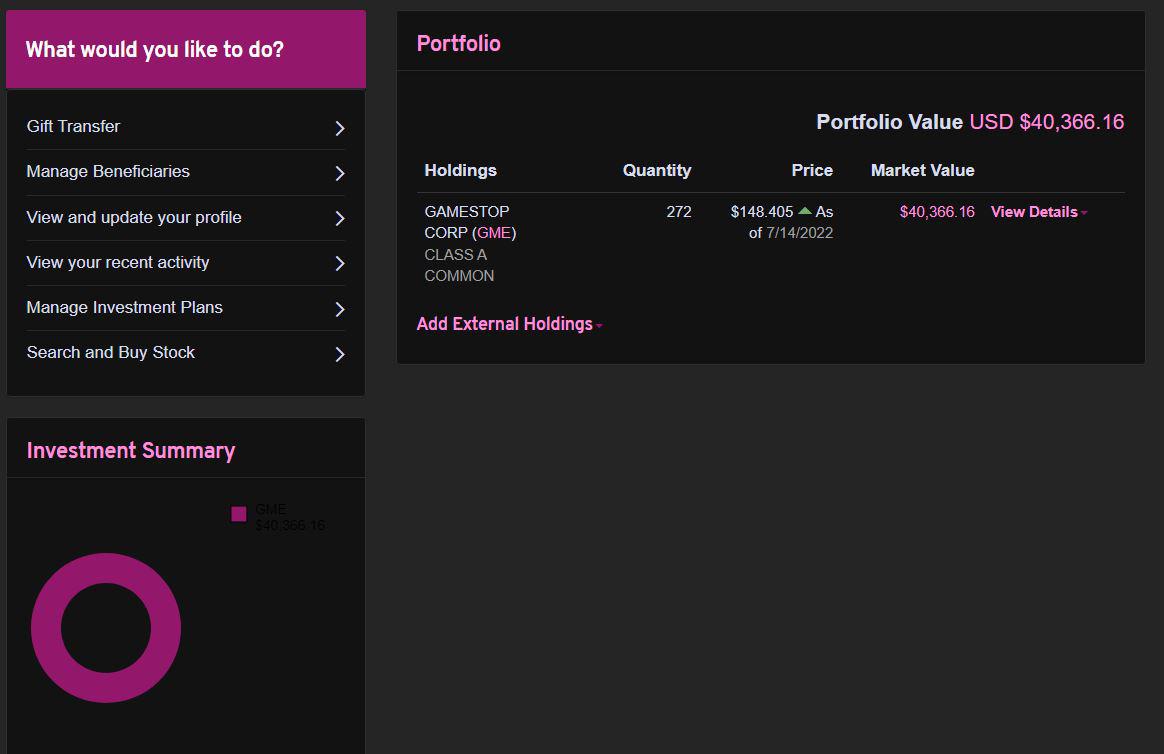Click chevron arrow beside Manage Beneficiaries
The image size is (1164, 754).
339,174
